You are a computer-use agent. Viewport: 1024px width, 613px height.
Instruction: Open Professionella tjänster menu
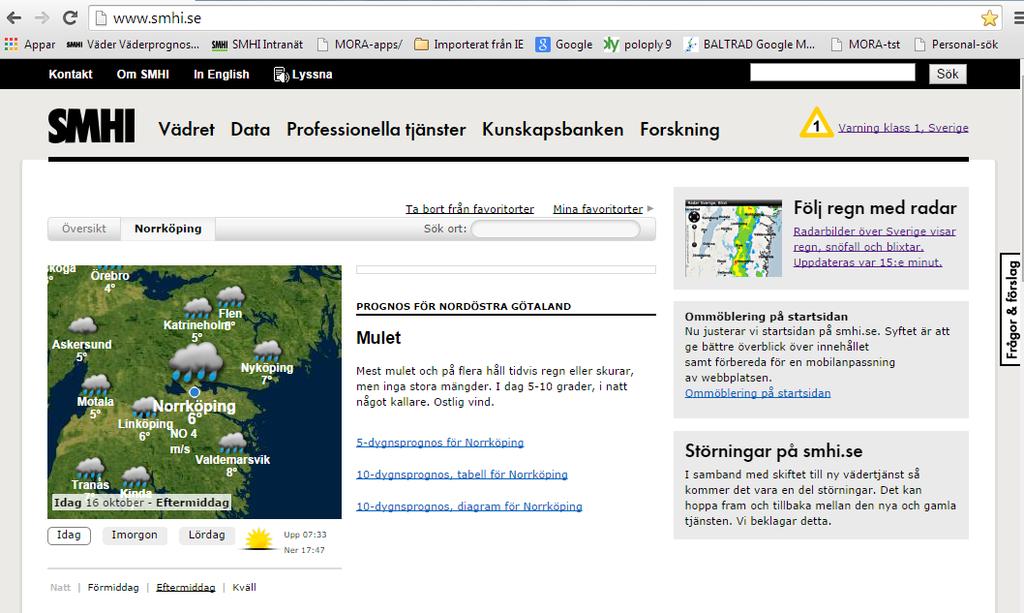tap(376, 129)
